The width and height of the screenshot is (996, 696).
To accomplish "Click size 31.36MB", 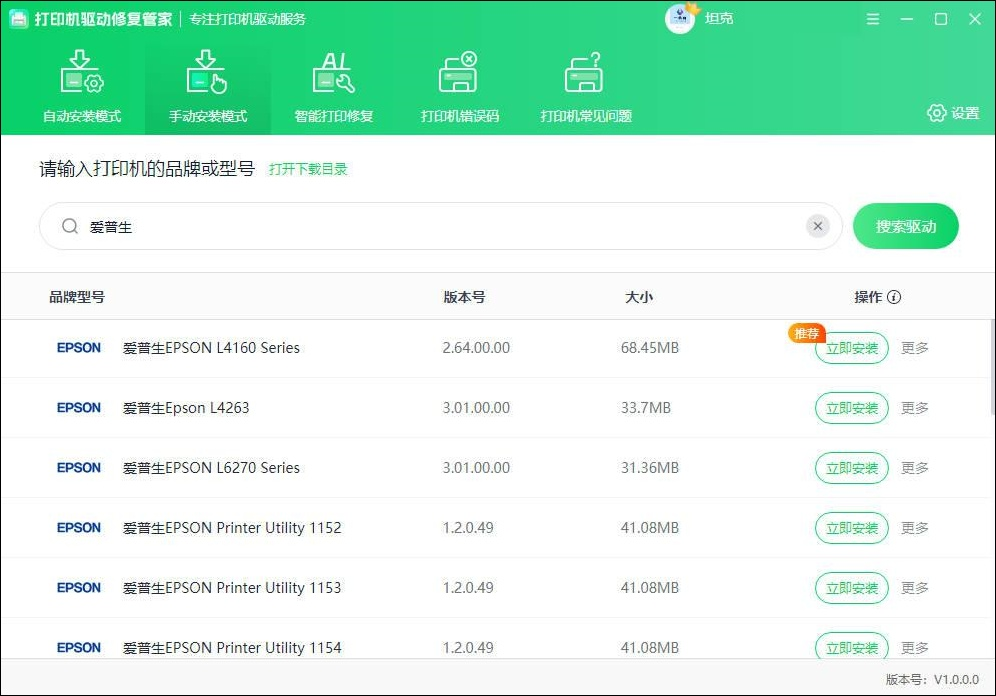I will (x=649, y=468).
